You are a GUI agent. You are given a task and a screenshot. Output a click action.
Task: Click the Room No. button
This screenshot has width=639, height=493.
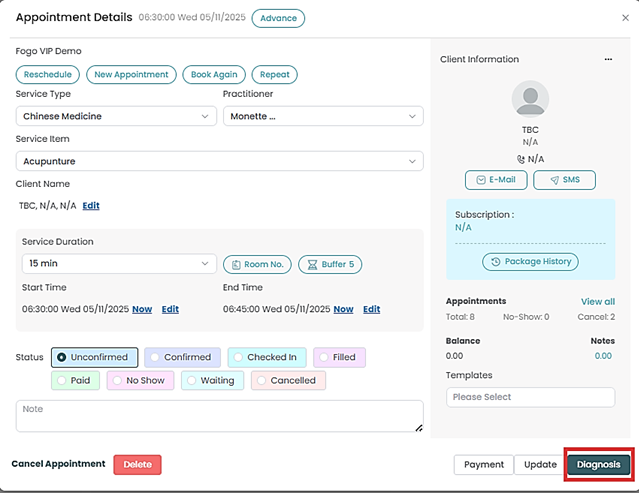[x=257, y=264]
